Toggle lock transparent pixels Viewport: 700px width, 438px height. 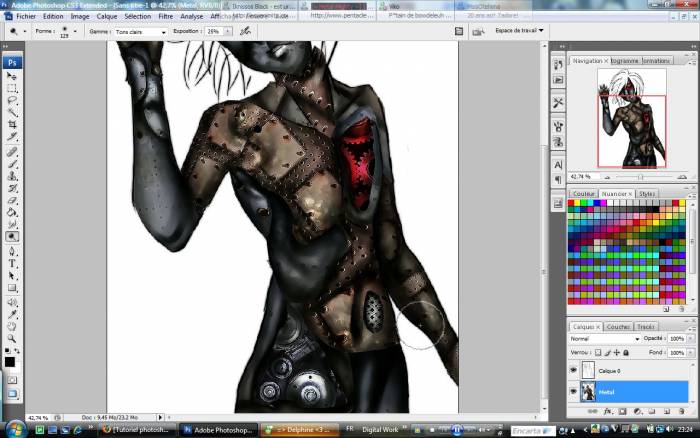(598, 352)
